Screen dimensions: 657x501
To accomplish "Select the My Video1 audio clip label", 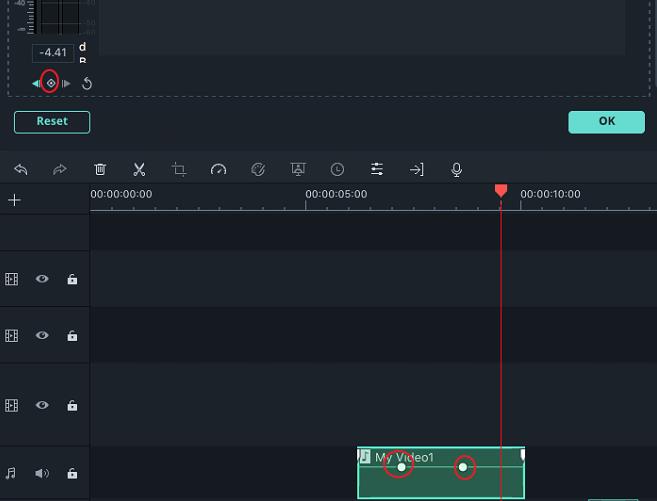I will point(404,457).
